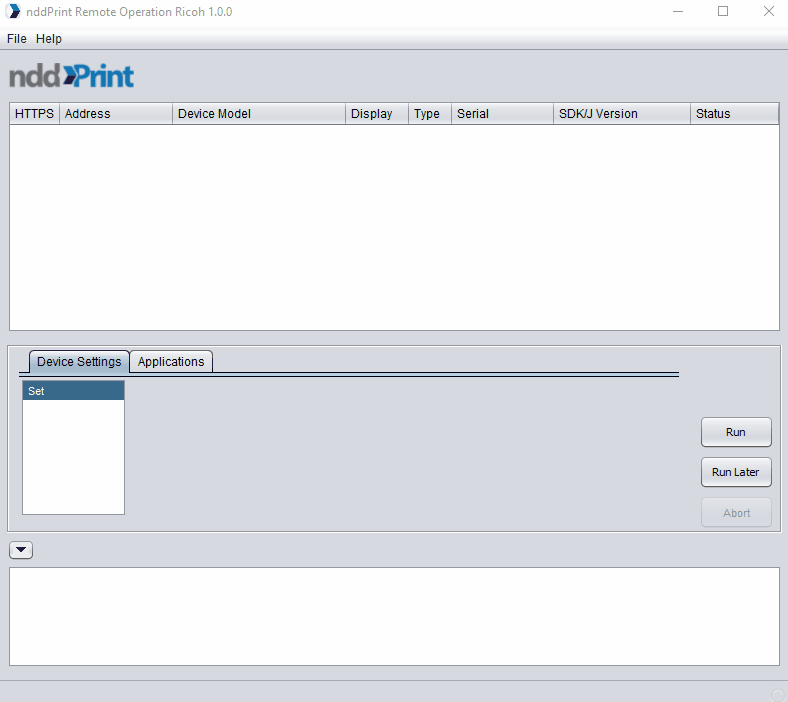Sort by the HTTPS column header
Image resolution: width=788 pixels, height=702 pixels.
coord(34,114)
